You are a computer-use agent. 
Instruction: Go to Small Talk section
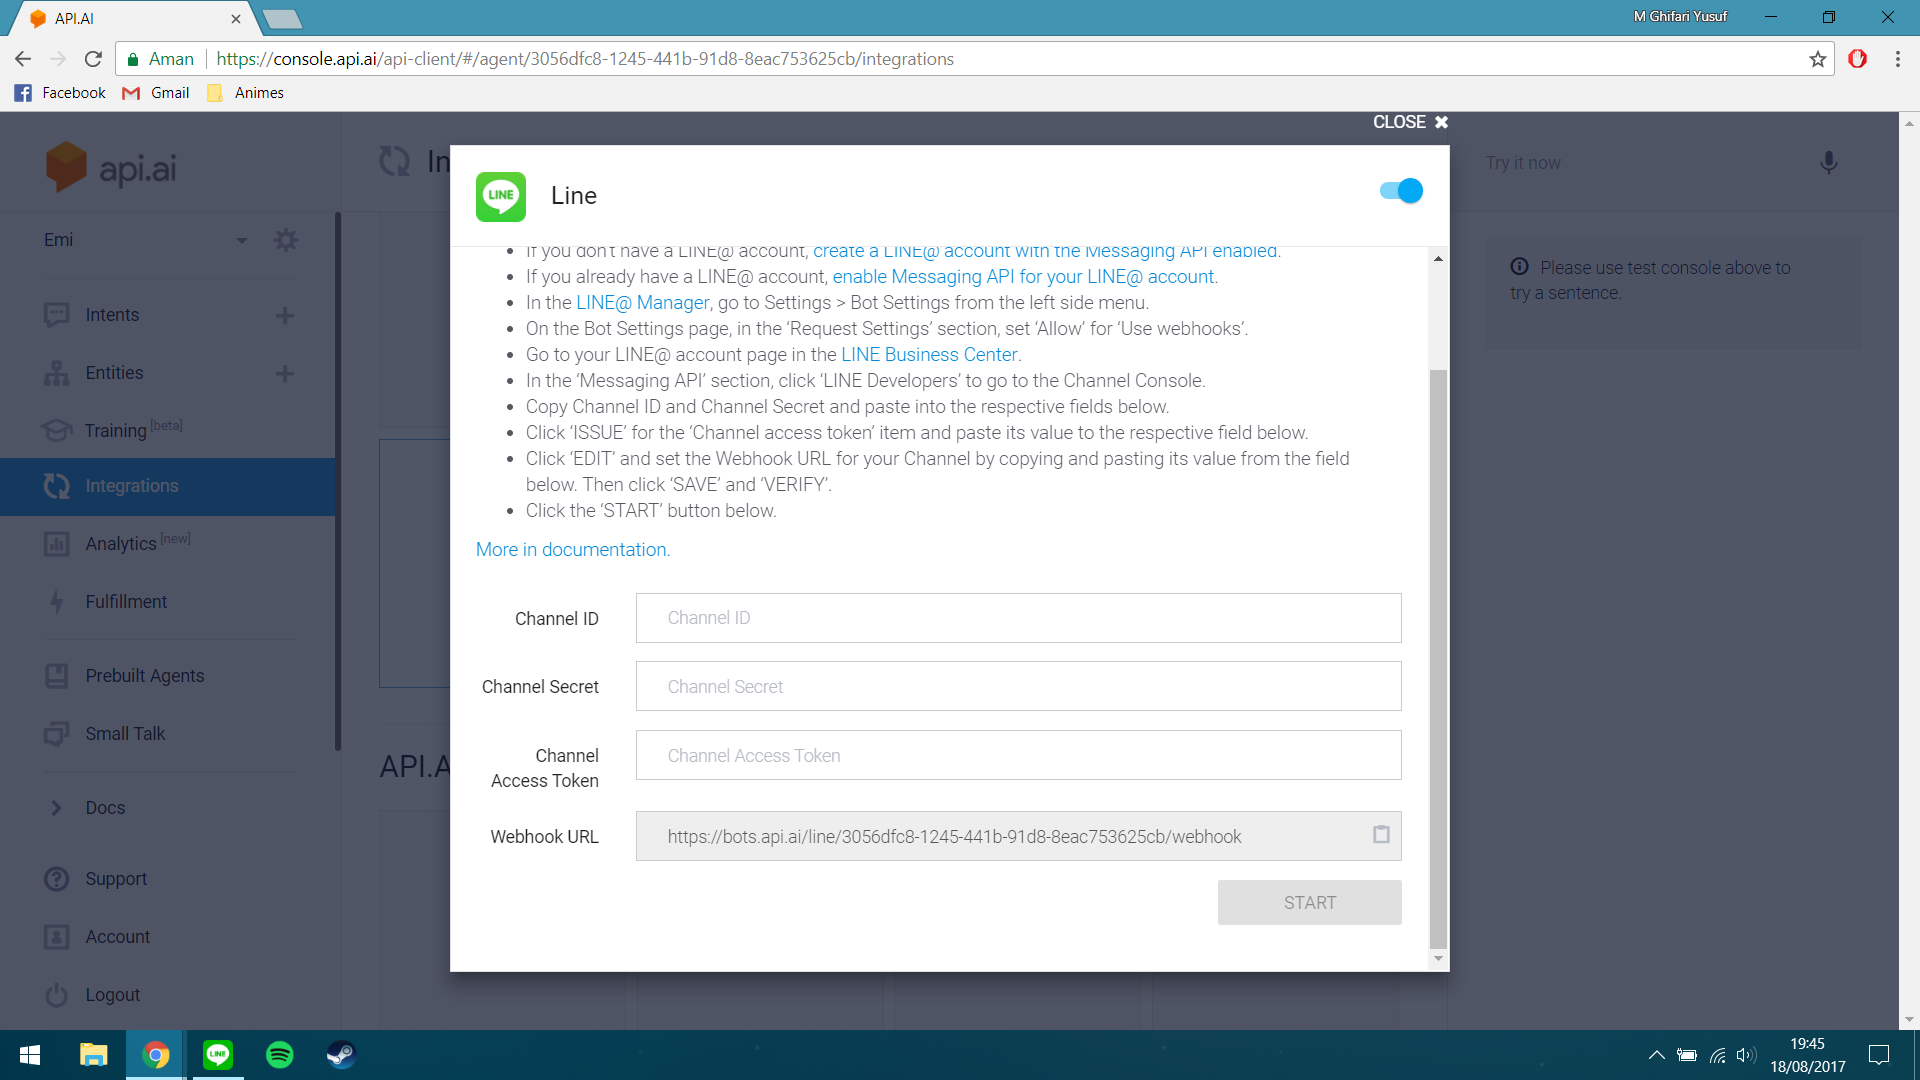[x=125, y=734]
